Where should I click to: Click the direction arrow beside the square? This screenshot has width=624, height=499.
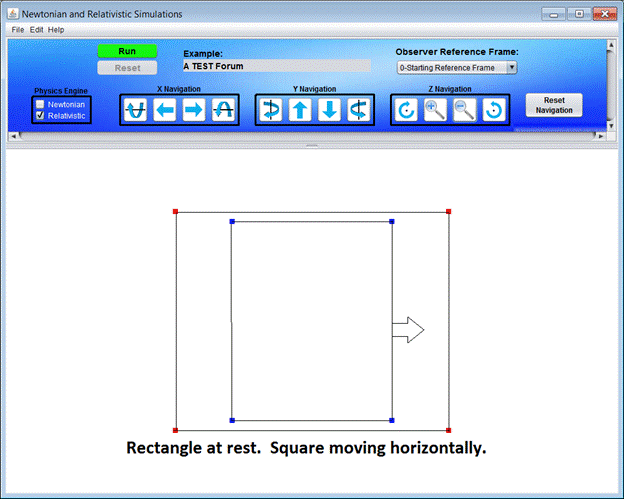(408, 330)
